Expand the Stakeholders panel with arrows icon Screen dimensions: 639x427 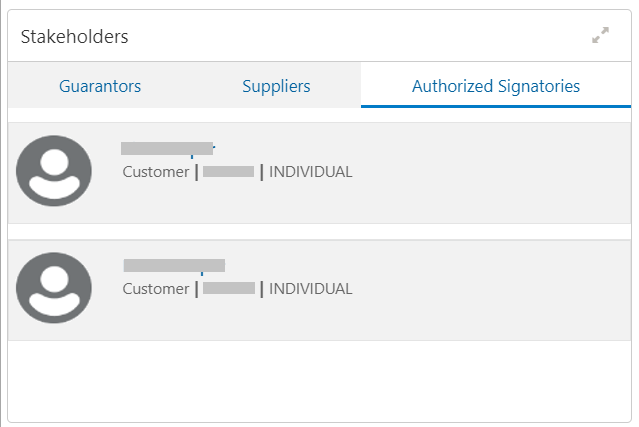(600, 35)
